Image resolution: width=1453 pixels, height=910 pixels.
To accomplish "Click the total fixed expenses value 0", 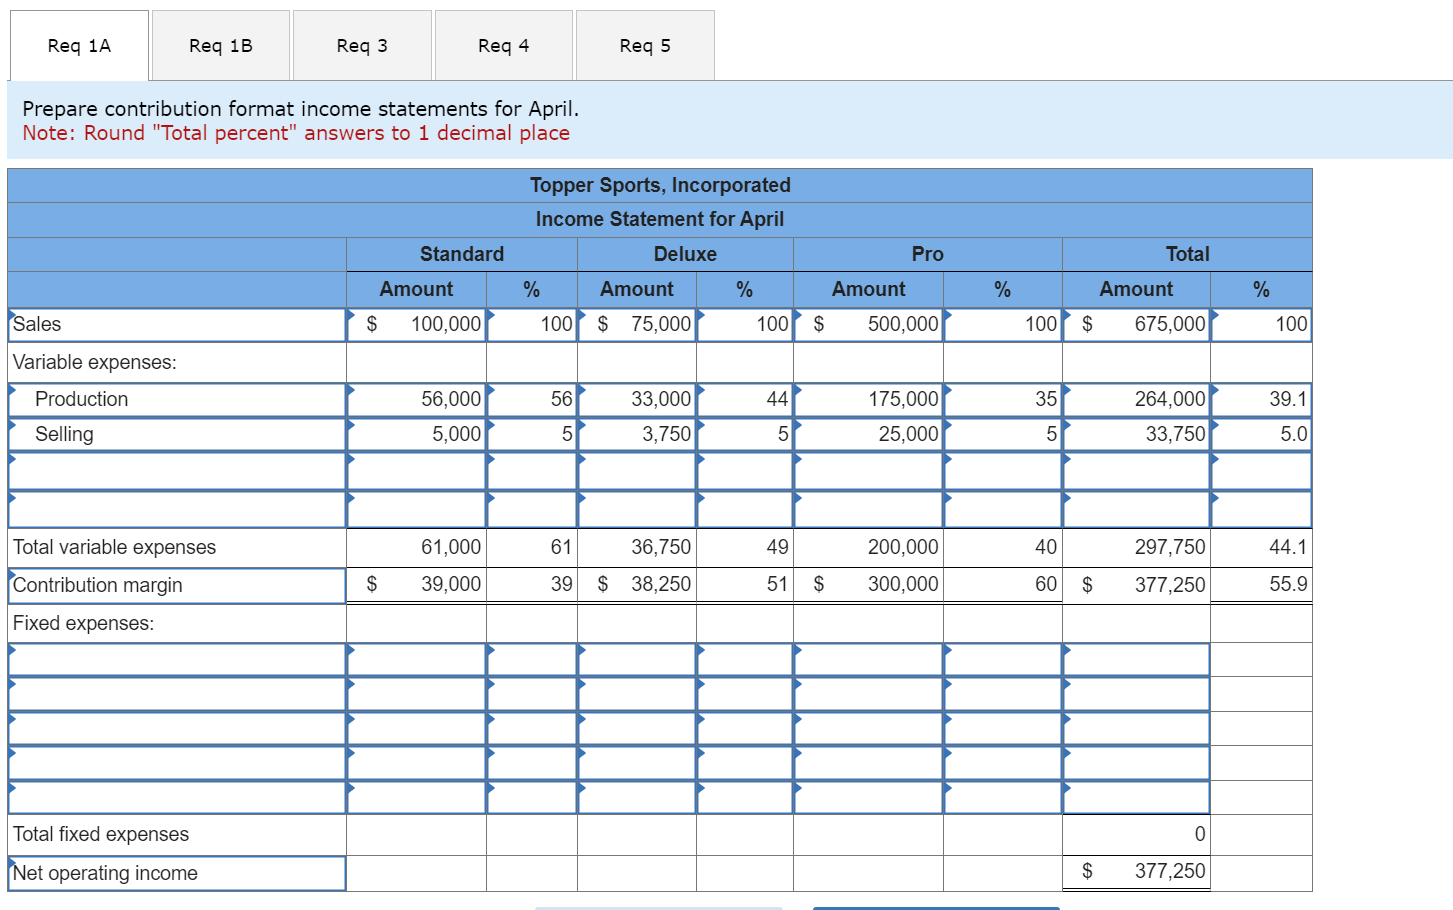I will tap(1136, 835).
